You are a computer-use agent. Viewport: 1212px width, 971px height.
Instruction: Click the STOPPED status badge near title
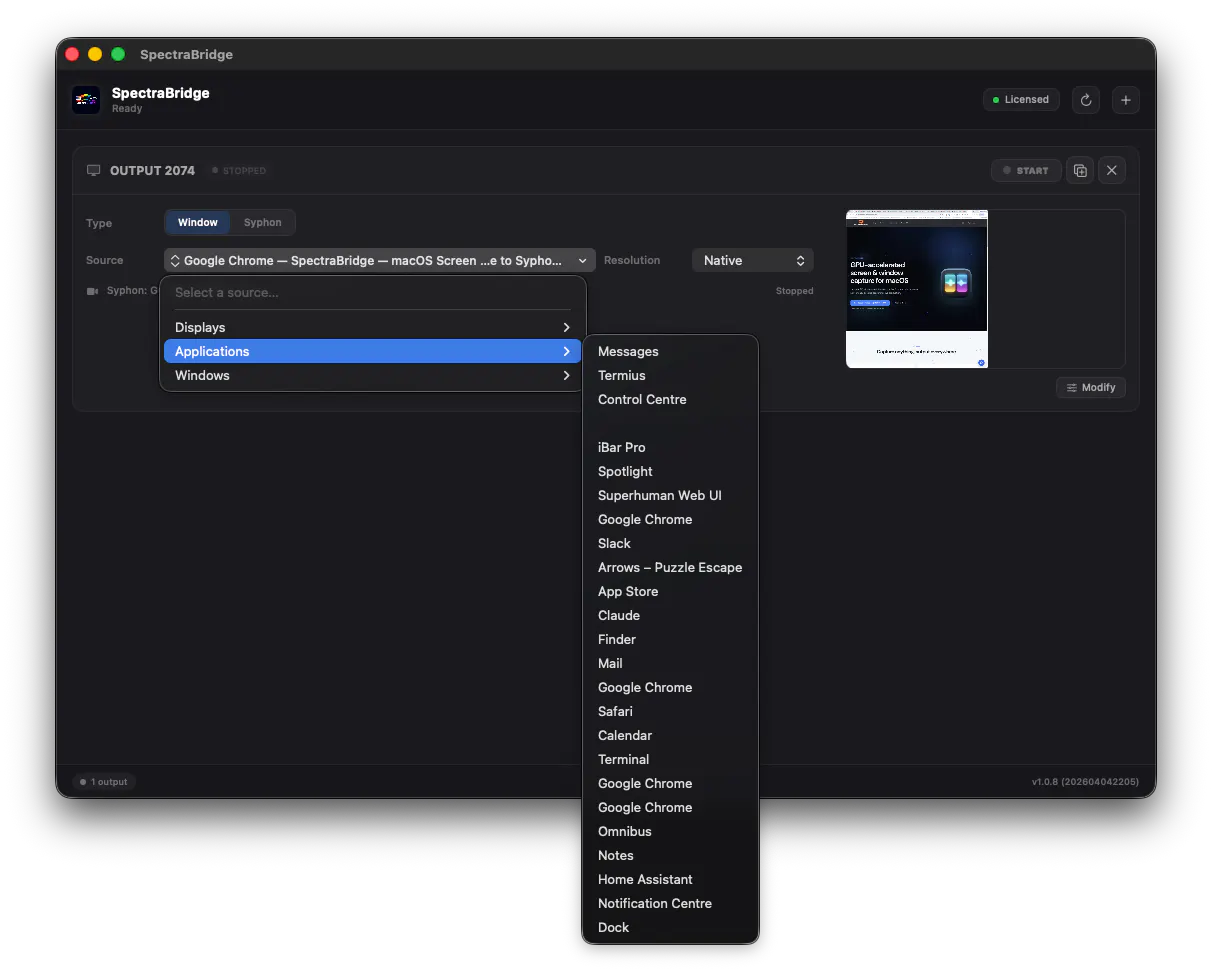point(239,170)
